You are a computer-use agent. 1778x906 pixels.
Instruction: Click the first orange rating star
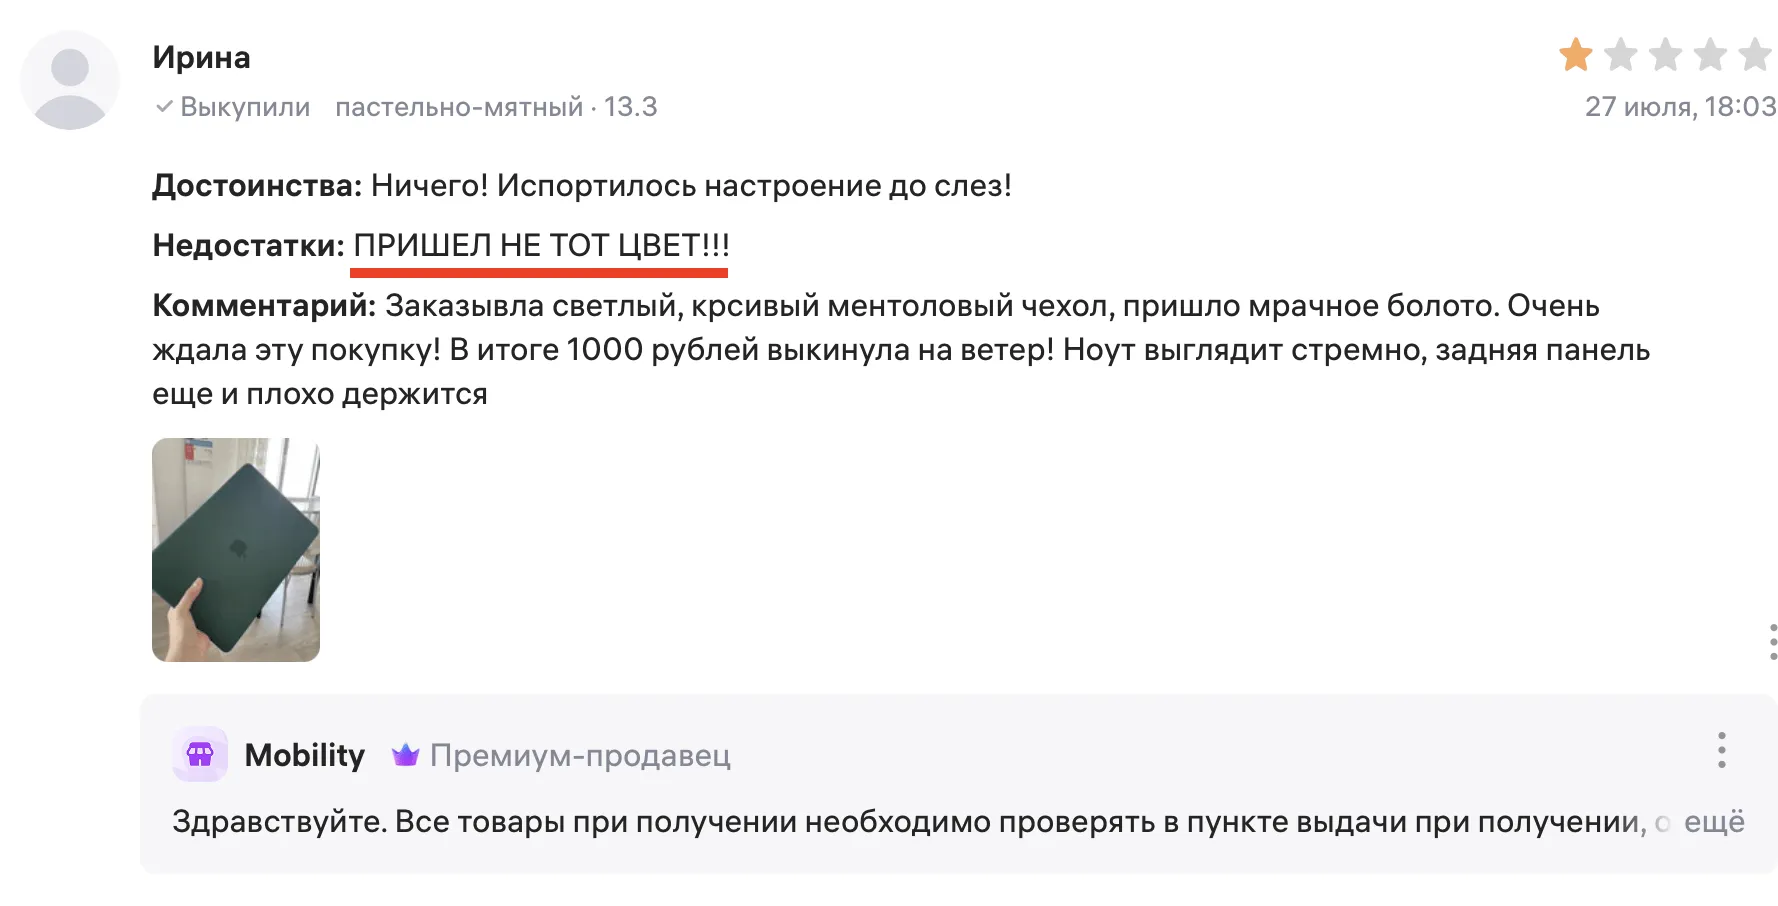tap(1575, 56)
